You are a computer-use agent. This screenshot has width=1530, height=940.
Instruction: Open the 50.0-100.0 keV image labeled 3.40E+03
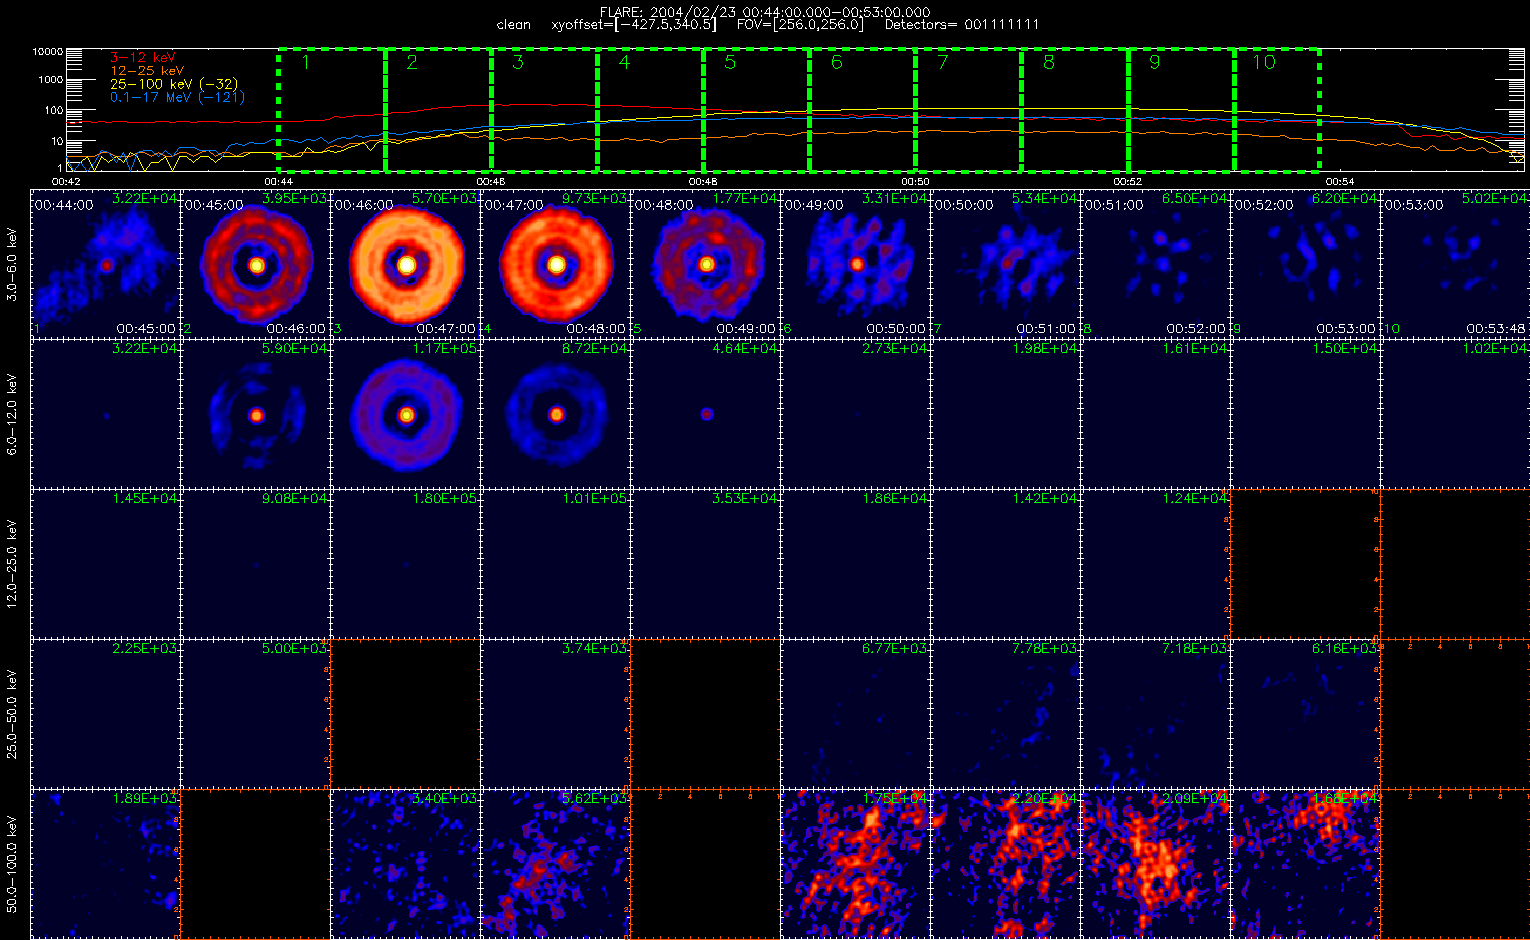[x=406, y=864]
